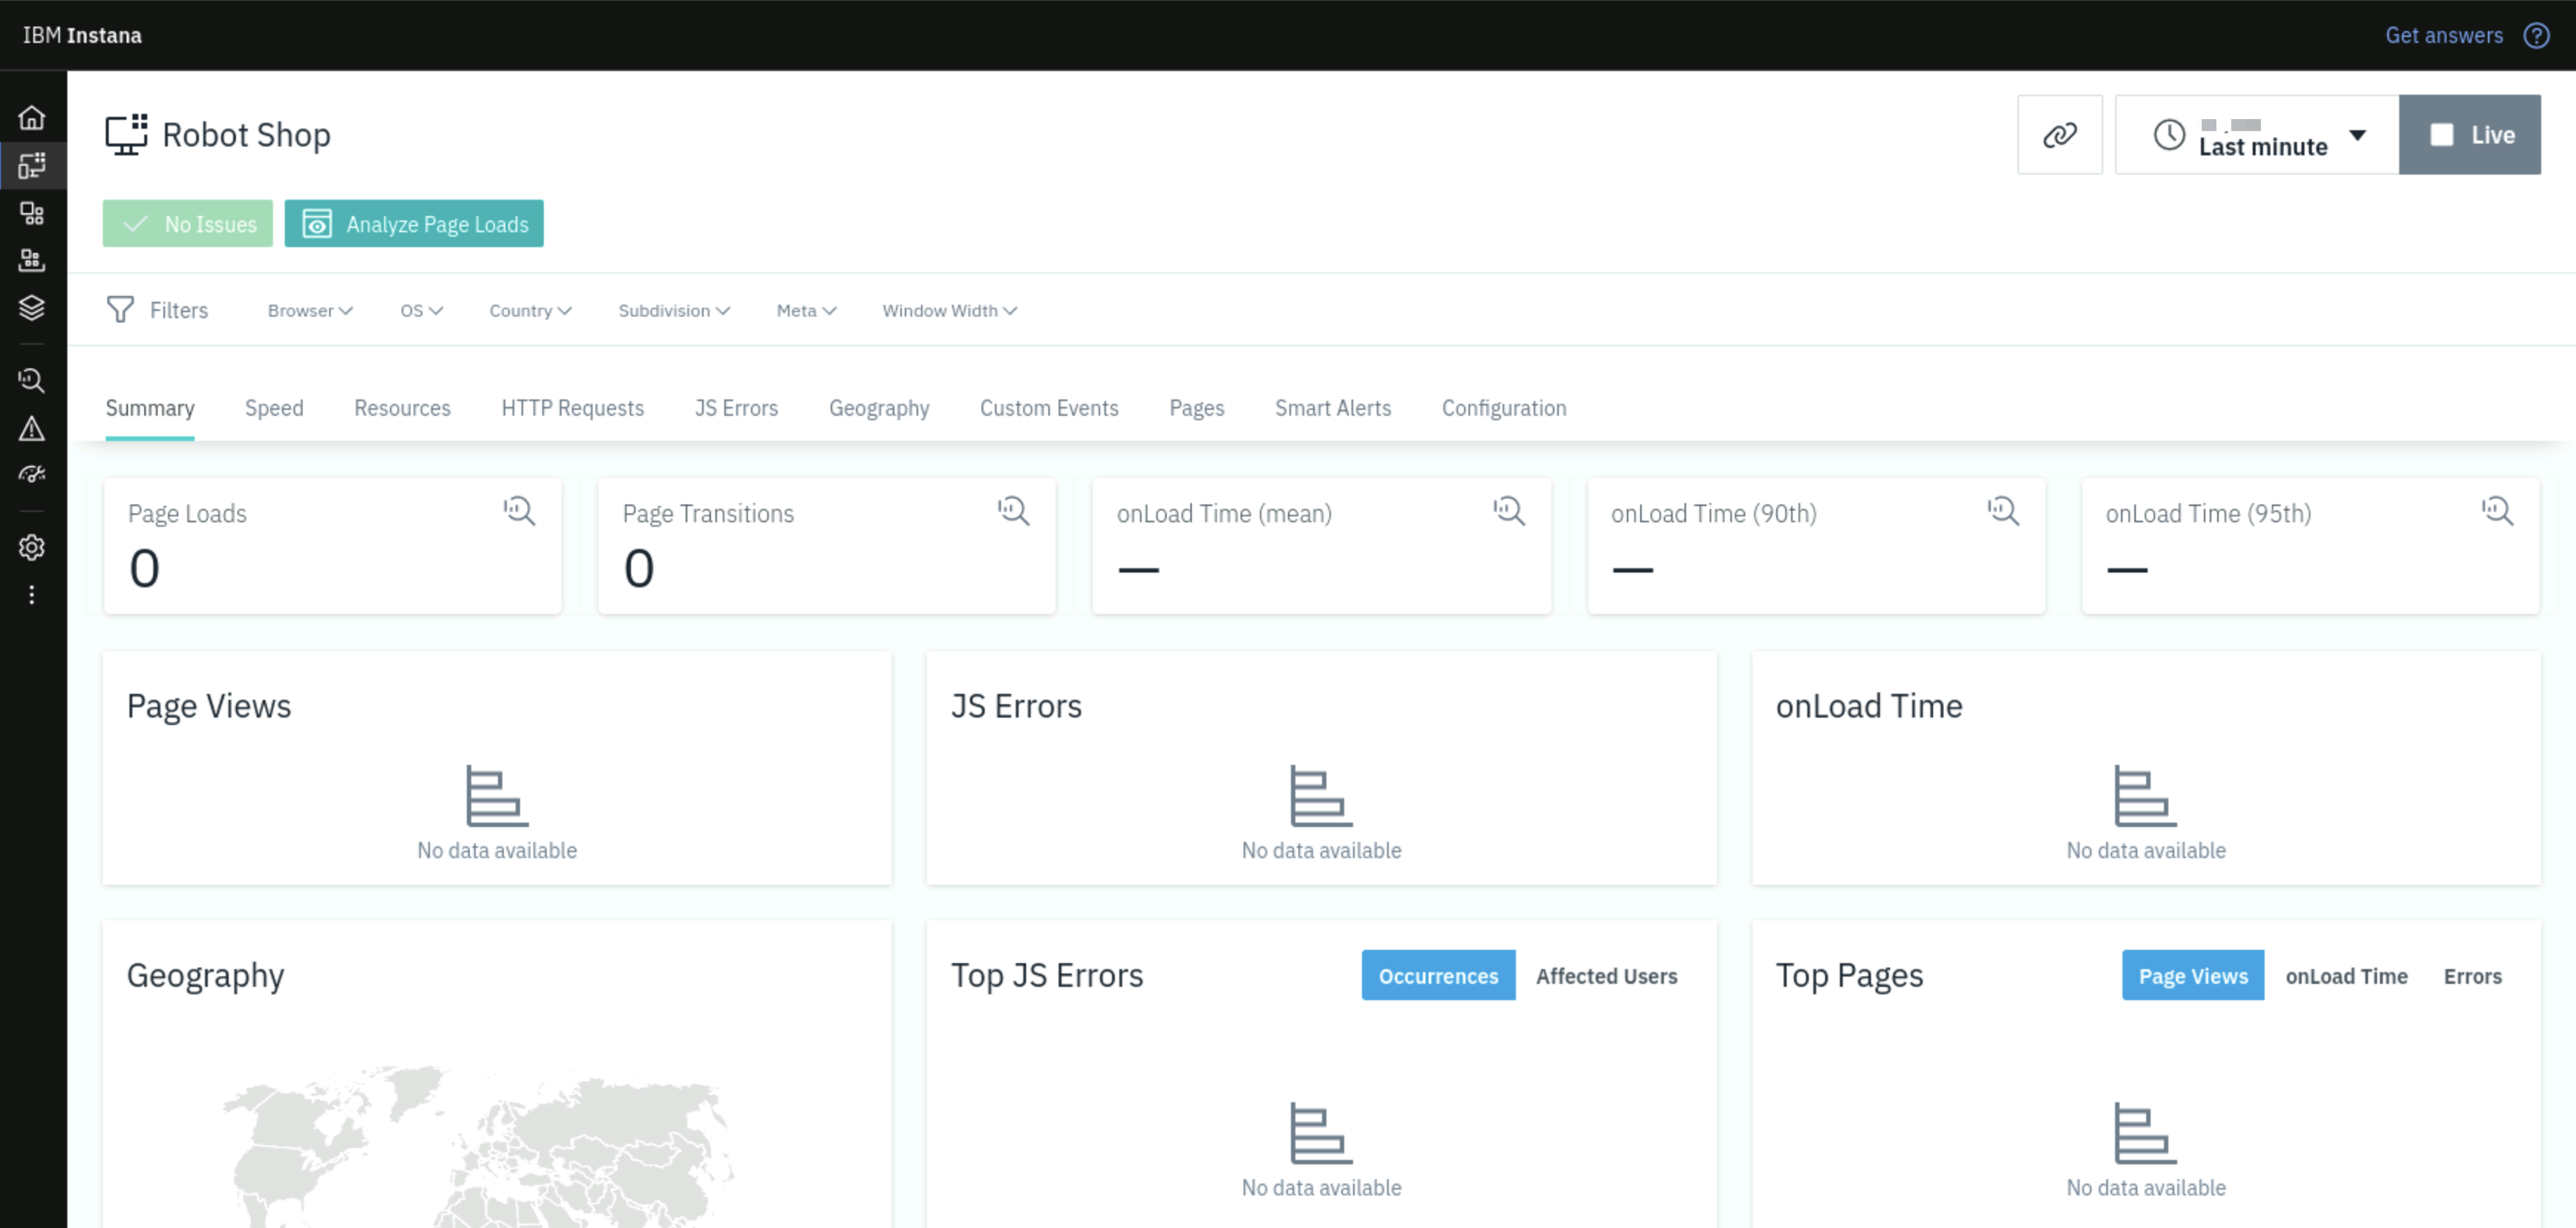Click the onLoad Time chart heading
Image resolution: width=2576 pixels, height=1228 pixels.
1868,706
